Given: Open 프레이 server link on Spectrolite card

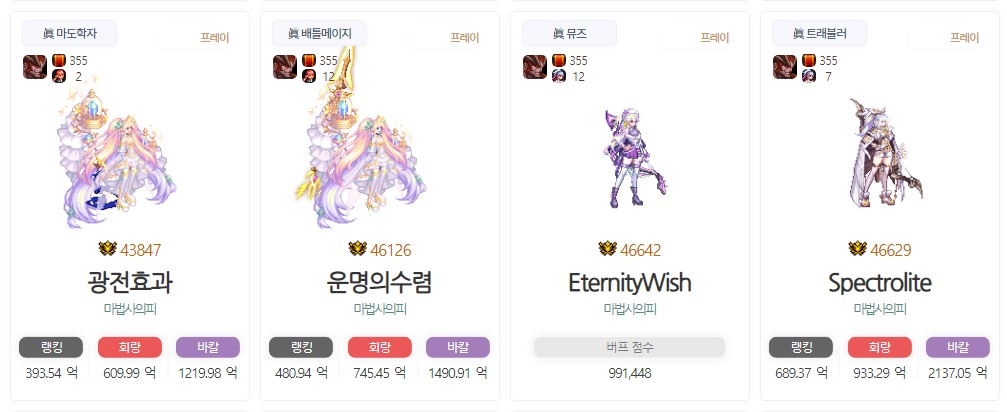Looking at the screenshot, I should [965, 38].
